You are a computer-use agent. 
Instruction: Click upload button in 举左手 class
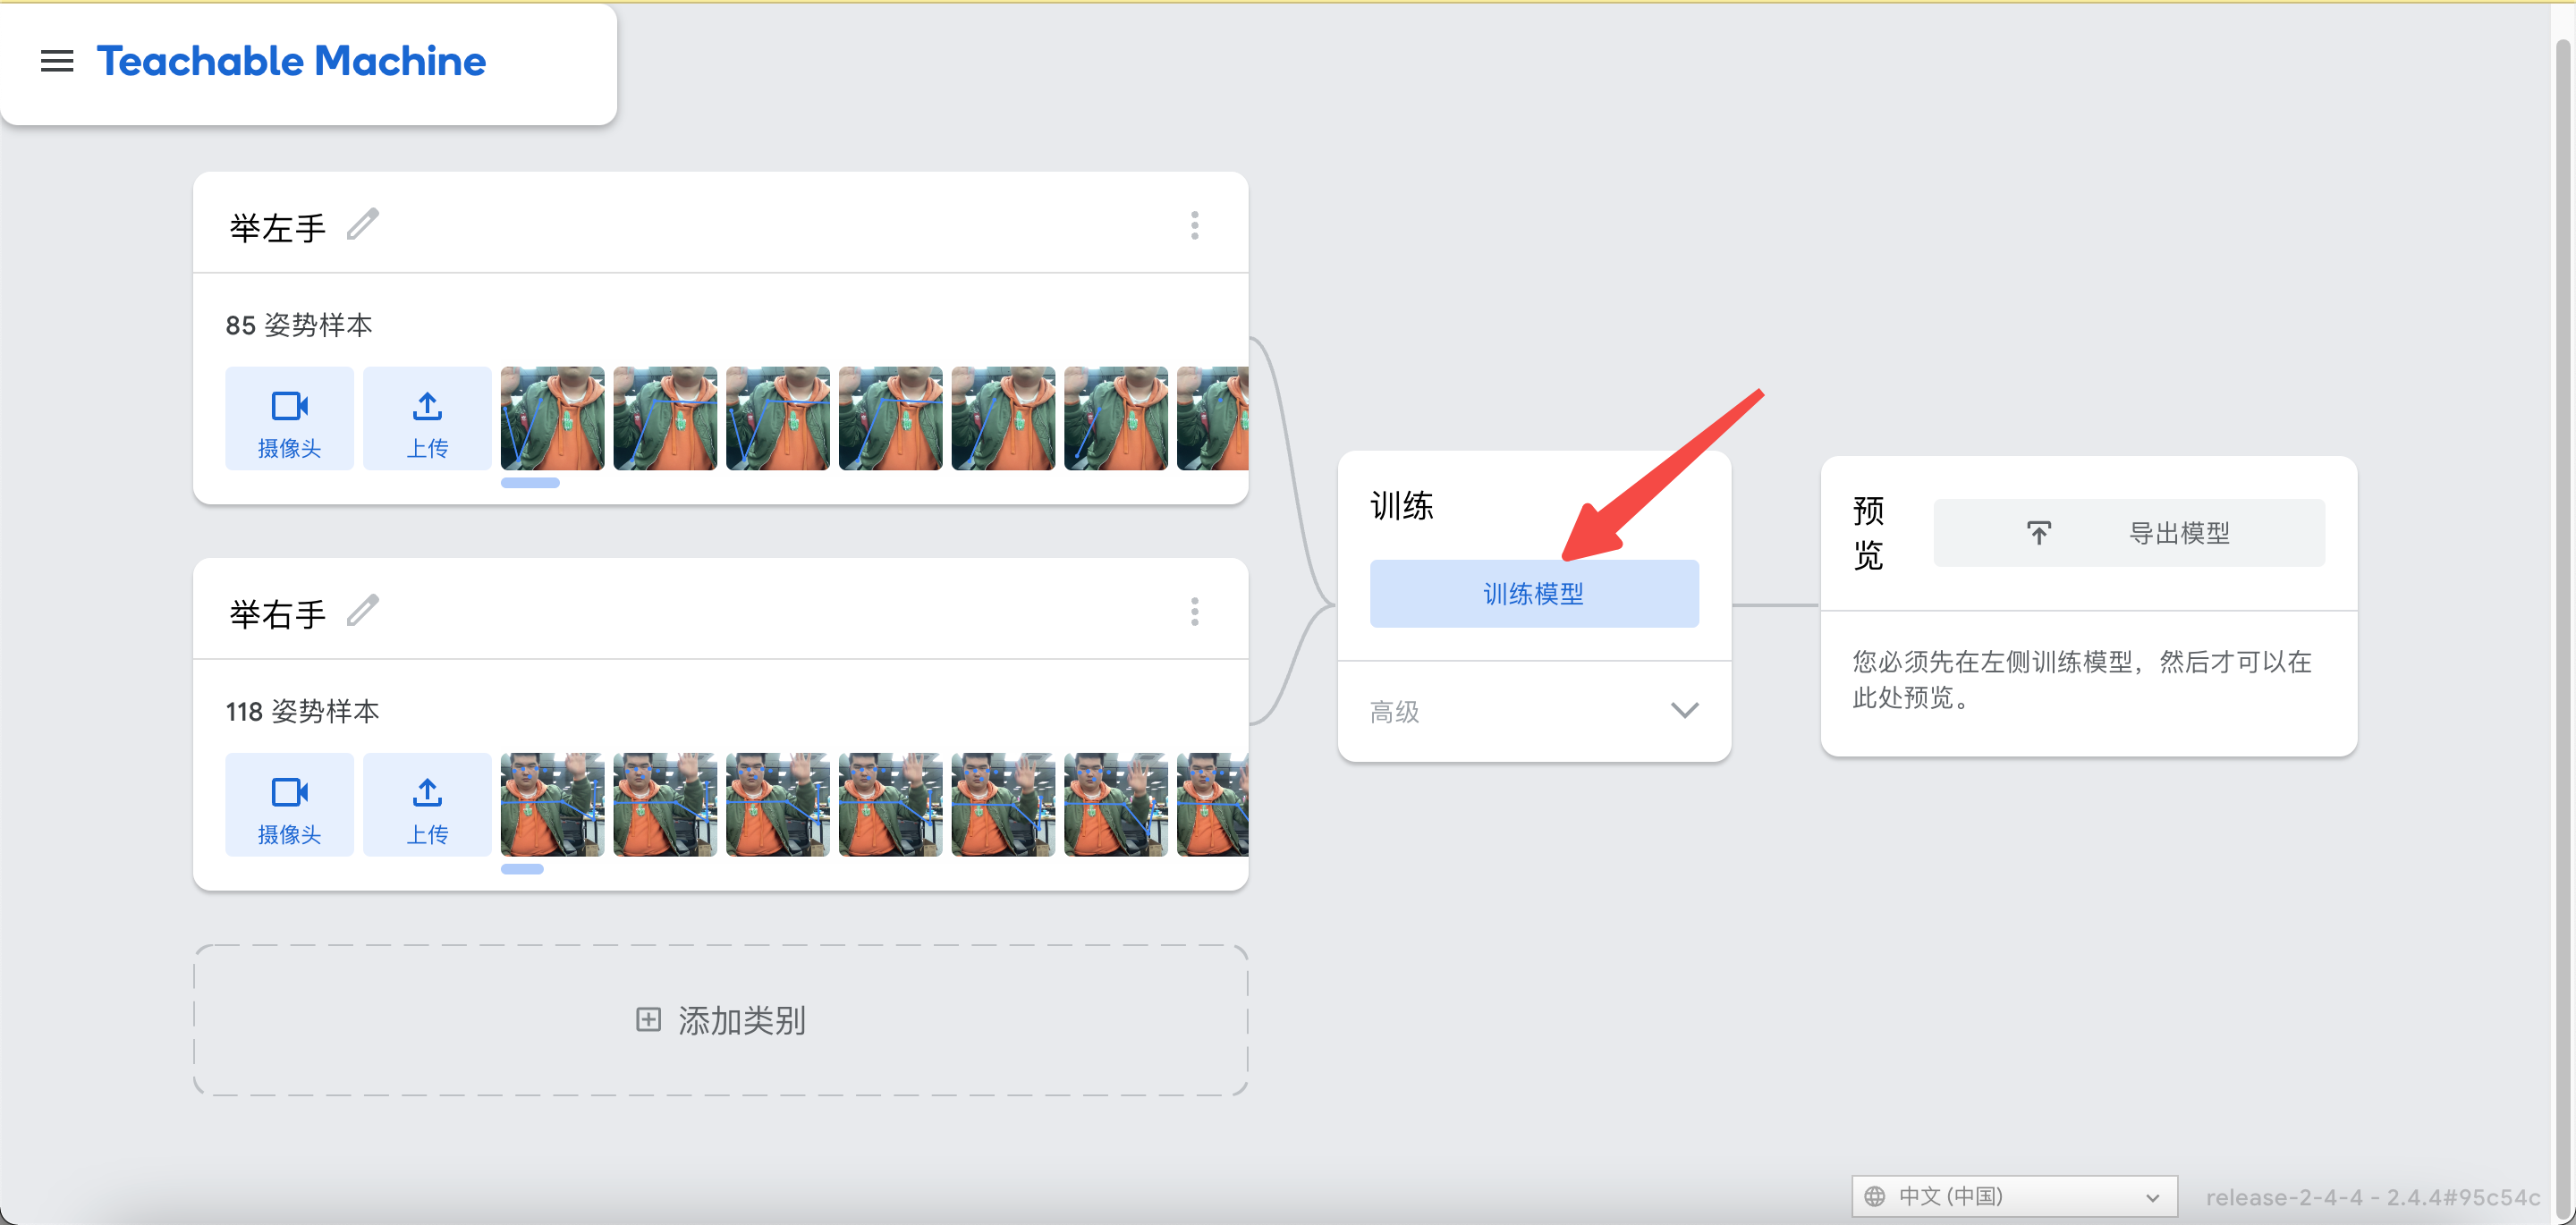click(427, 419)
